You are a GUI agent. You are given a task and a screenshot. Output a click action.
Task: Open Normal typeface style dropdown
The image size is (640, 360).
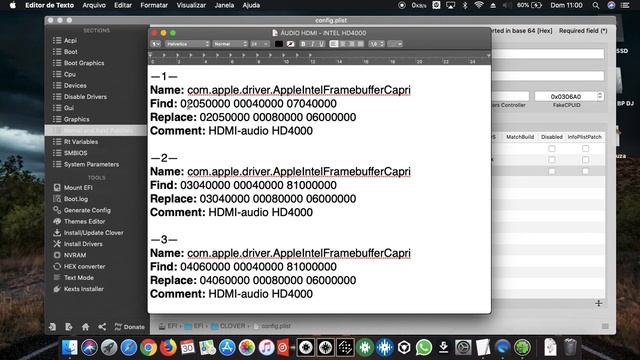(x=230, y=44)
